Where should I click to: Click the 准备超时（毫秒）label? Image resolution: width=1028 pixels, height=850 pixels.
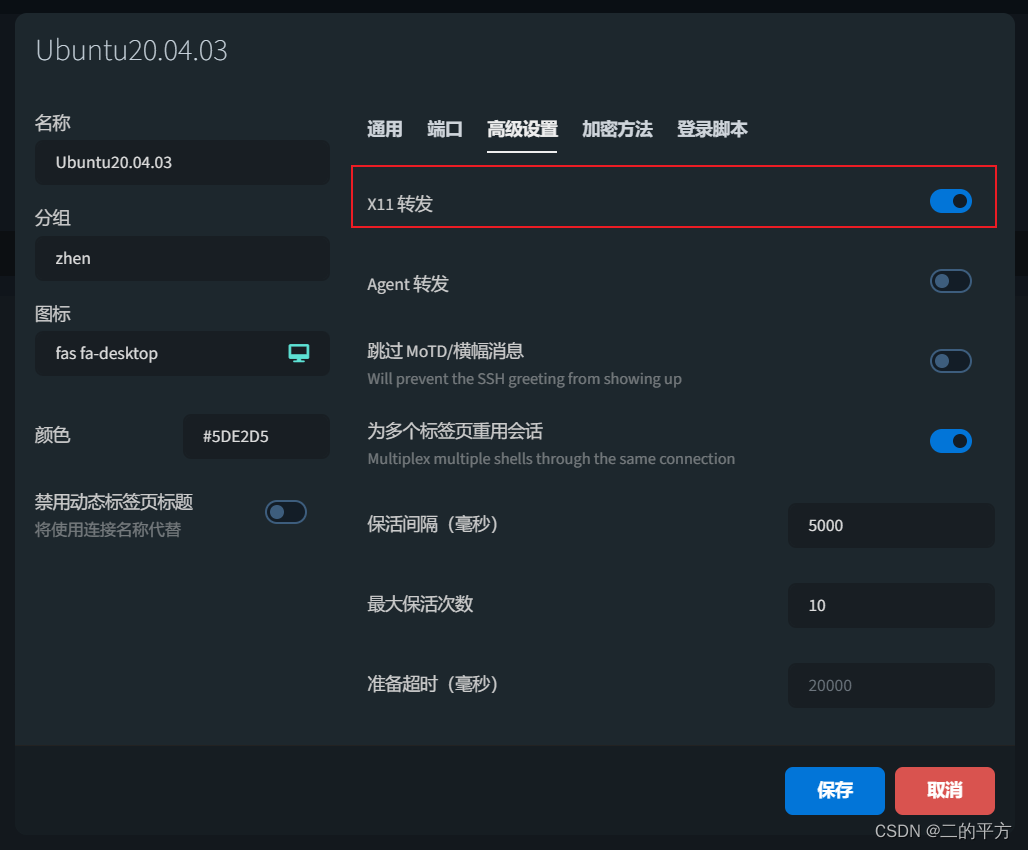(433, 684)
